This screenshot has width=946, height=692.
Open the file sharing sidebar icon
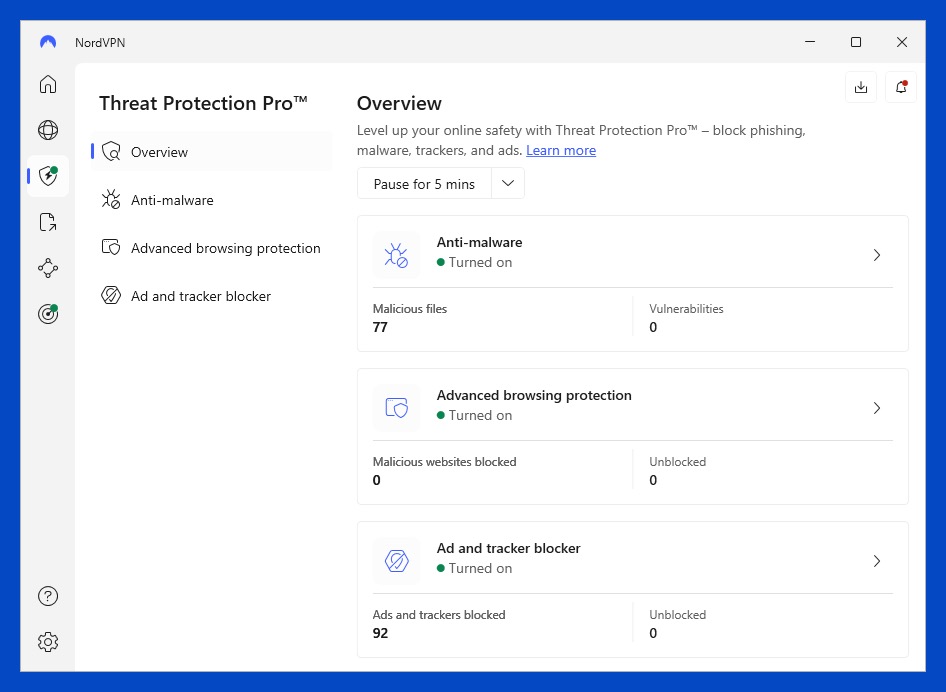(x=48, y=222)
